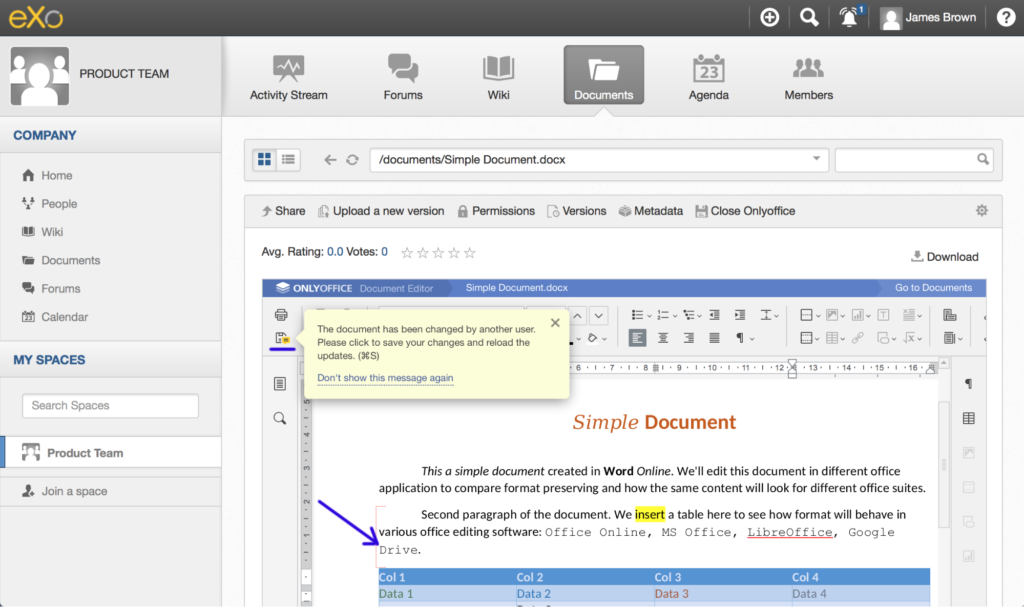Open Activity Stream tab
The width and height of the screenshot is (1024, 607).
tap(289, 77)
